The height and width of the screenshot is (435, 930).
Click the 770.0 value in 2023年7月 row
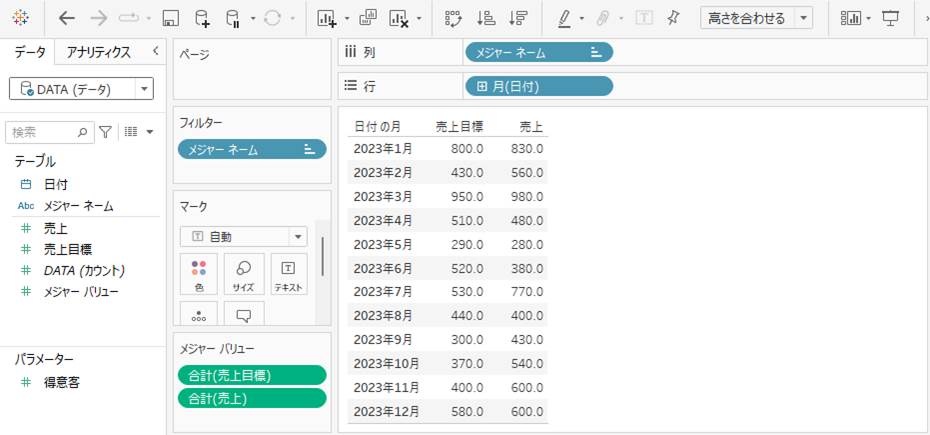pos(527,291)
